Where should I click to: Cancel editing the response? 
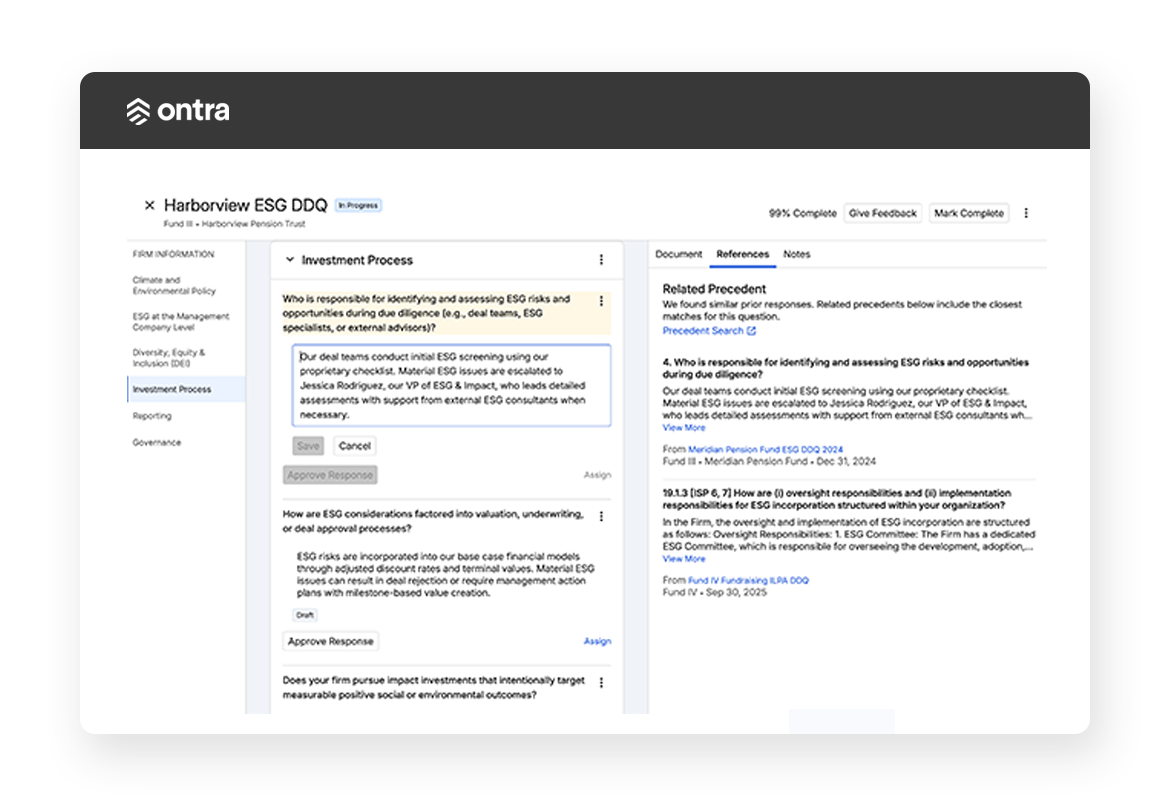pos(354,446)
